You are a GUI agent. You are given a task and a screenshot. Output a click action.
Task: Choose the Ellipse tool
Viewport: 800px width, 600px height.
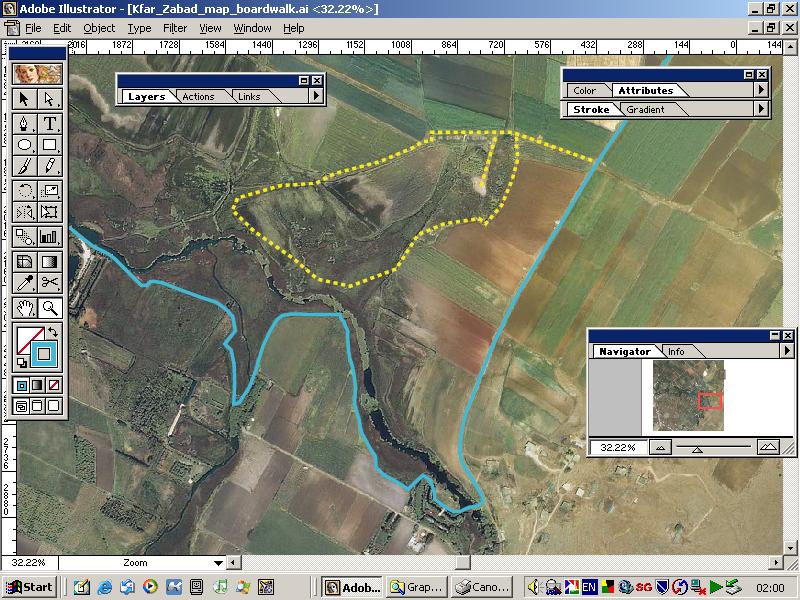25,146
